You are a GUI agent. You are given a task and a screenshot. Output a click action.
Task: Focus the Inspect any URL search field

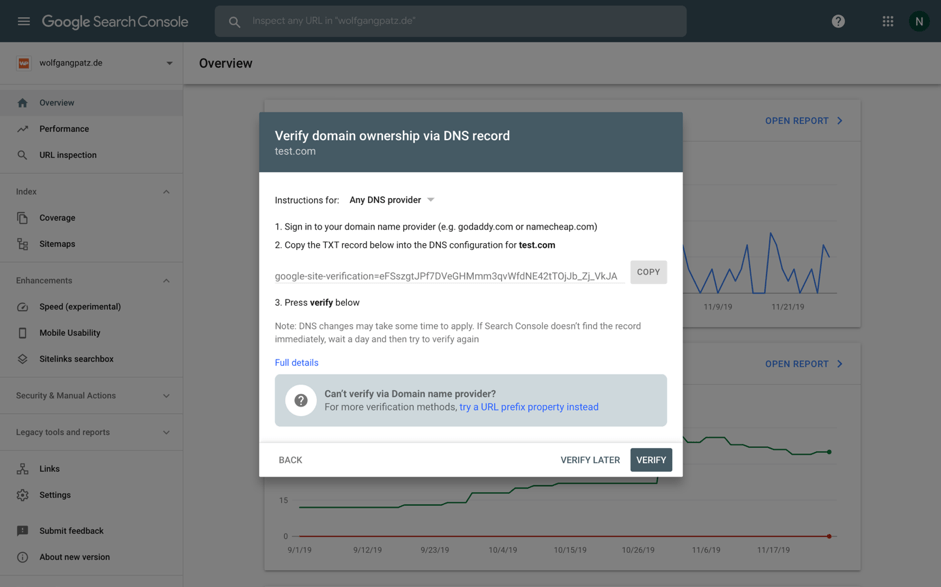point(451,22)
